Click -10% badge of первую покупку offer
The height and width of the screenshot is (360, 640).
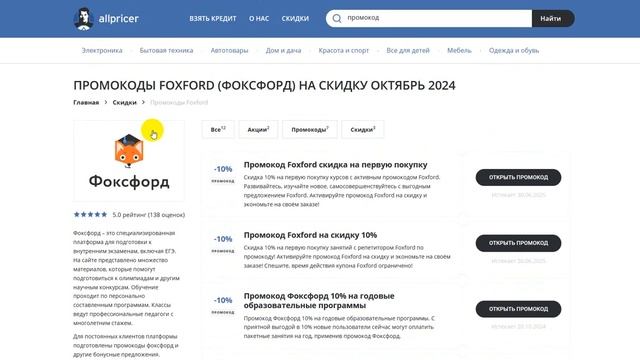(x=223, y=169)
